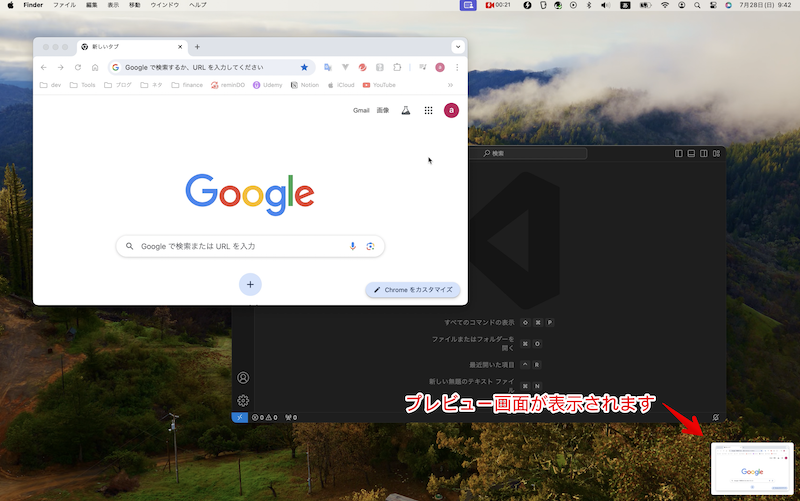Click Chrome をカスタマイズ button
Image resolution: width=800 pixels, height=501 pixels.
(413, 290)
